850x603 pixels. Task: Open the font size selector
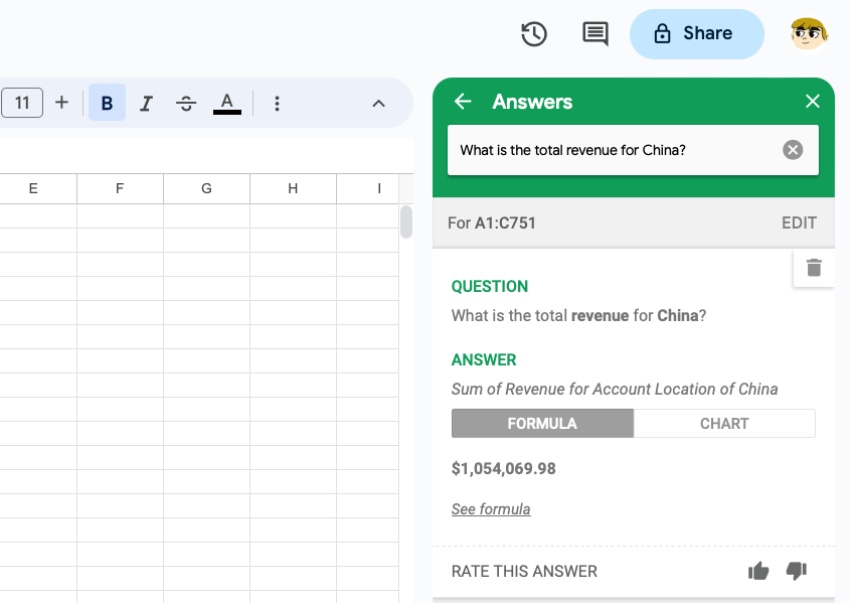(22, 102)
